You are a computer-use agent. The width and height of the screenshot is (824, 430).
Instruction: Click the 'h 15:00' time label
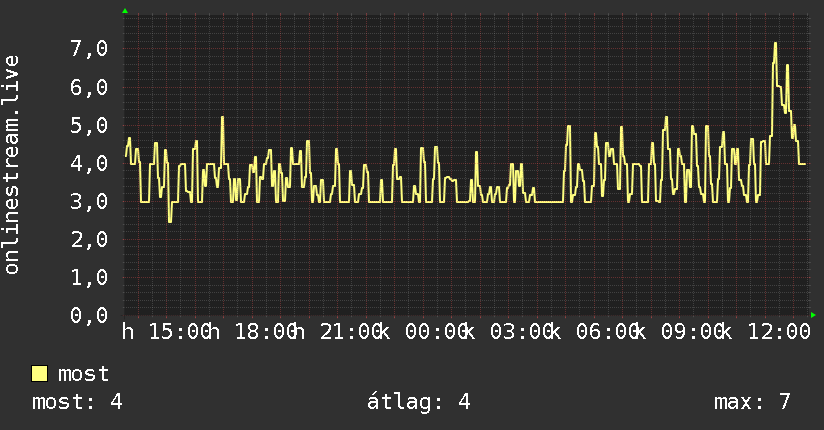[x=166, y=332]
